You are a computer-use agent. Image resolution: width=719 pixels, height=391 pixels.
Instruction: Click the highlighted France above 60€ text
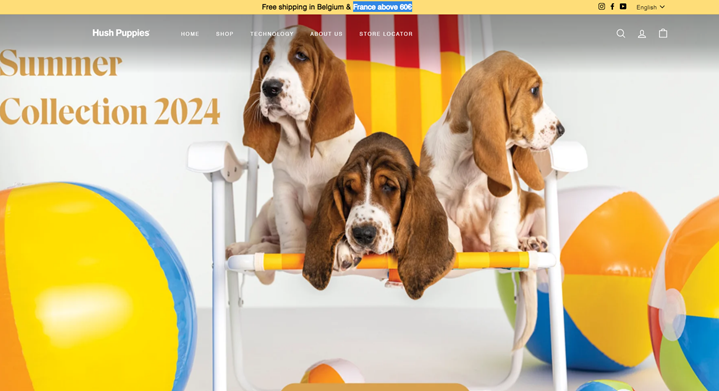382,7
